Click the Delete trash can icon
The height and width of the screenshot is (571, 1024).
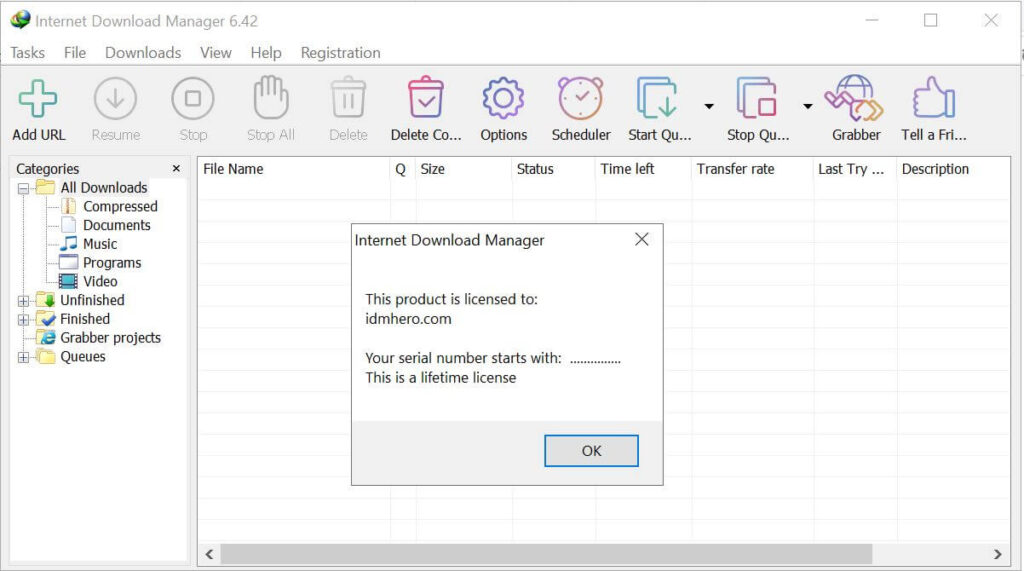pos(348,97)
